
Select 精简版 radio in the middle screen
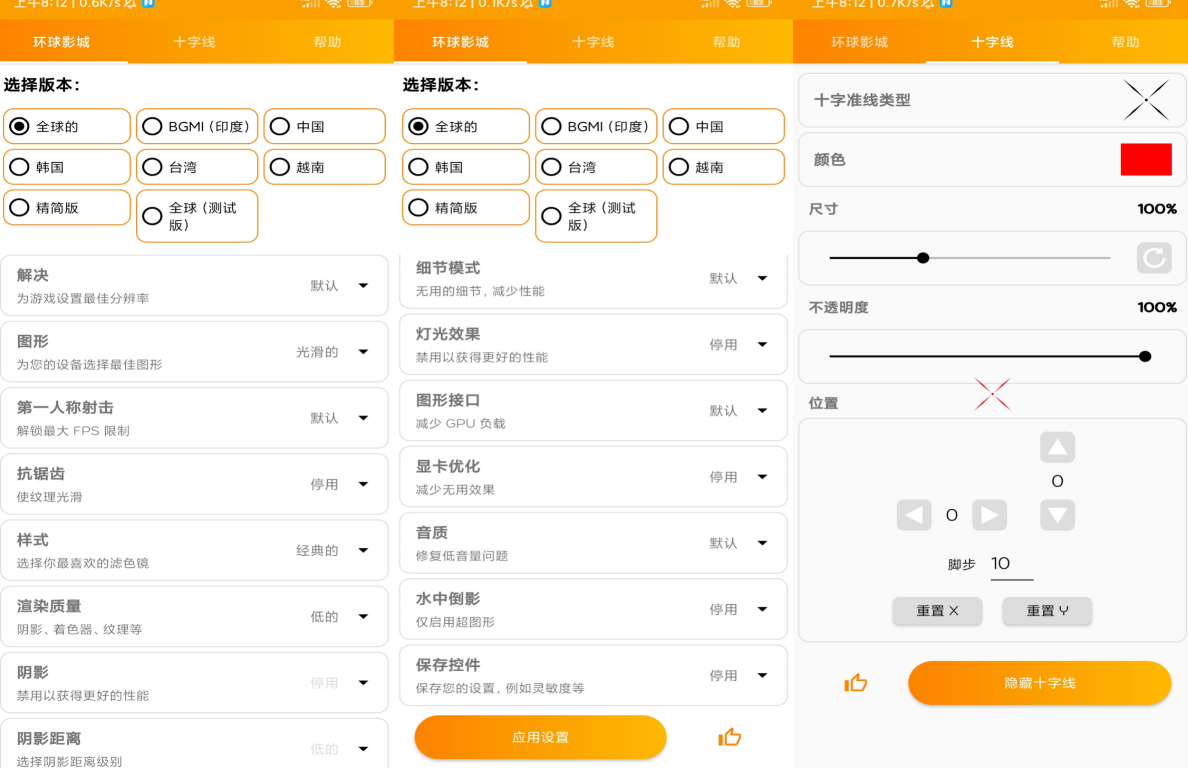[466, 208]
